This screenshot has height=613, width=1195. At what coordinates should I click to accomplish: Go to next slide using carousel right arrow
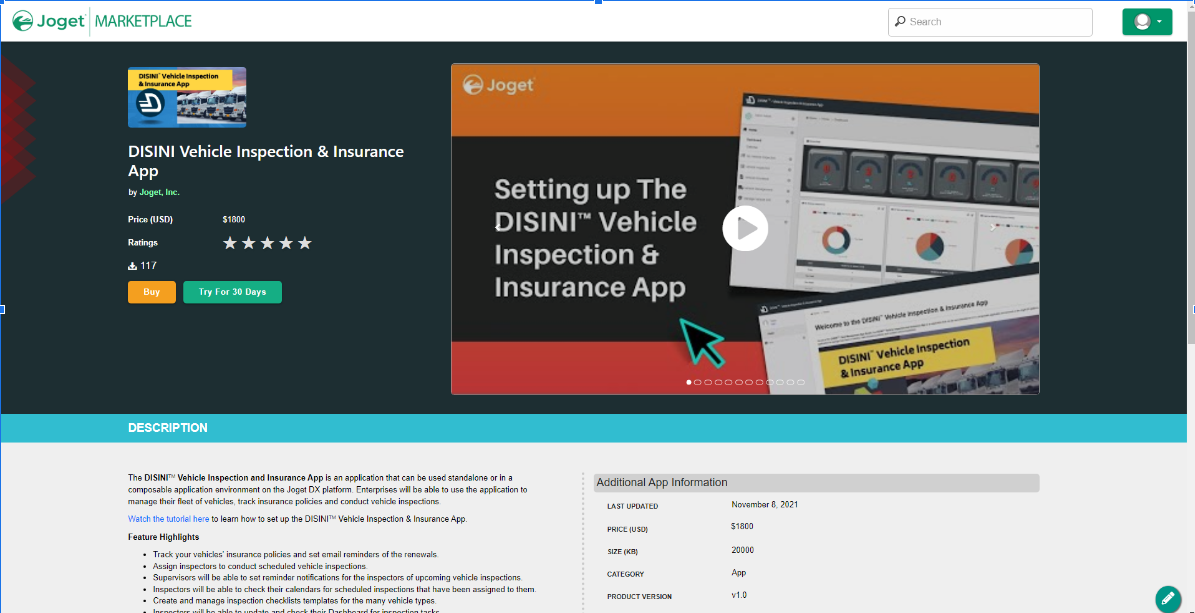(x=992, y=228)
